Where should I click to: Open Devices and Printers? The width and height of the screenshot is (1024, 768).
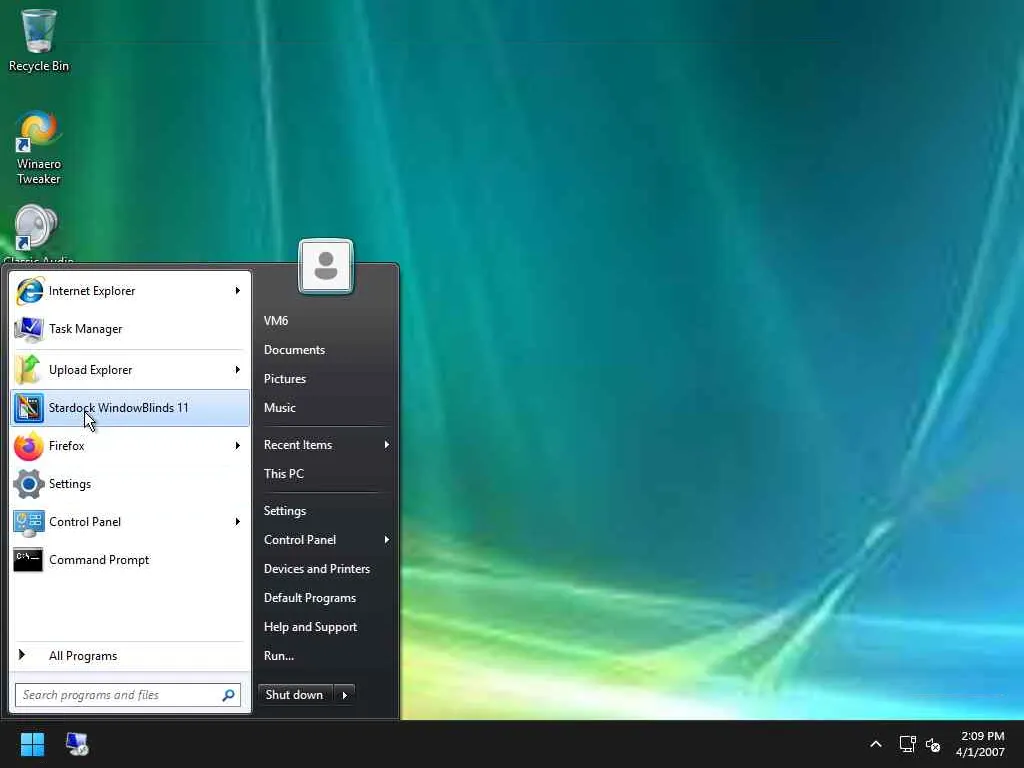coord(317,569)
